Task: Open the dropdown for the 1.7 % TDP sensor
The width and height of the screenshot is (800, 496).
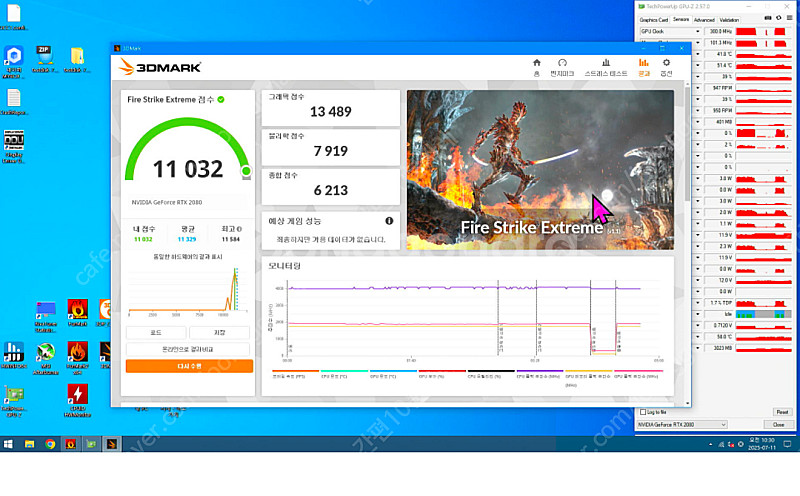Action: tap(697, 303)
